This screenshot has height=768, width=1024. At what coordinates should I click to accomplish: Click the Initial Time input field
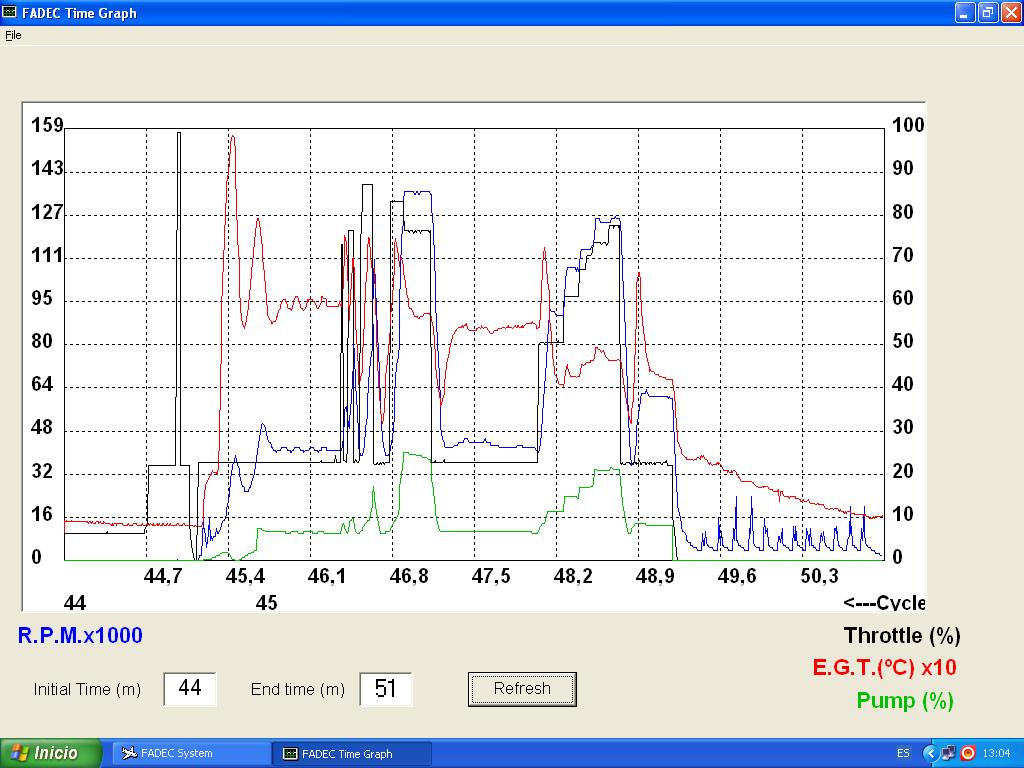click(x=190, y=689)
